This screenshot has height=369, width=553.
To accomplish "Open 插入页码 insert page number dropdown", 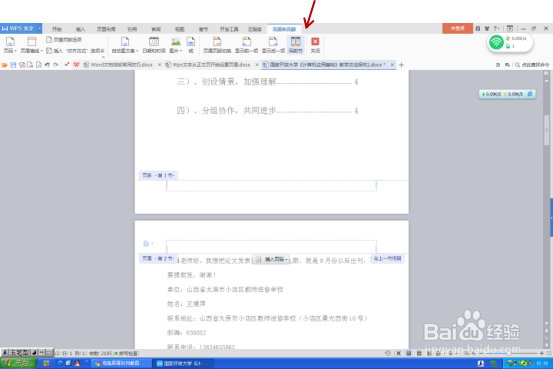I will [x=272, y=260].
